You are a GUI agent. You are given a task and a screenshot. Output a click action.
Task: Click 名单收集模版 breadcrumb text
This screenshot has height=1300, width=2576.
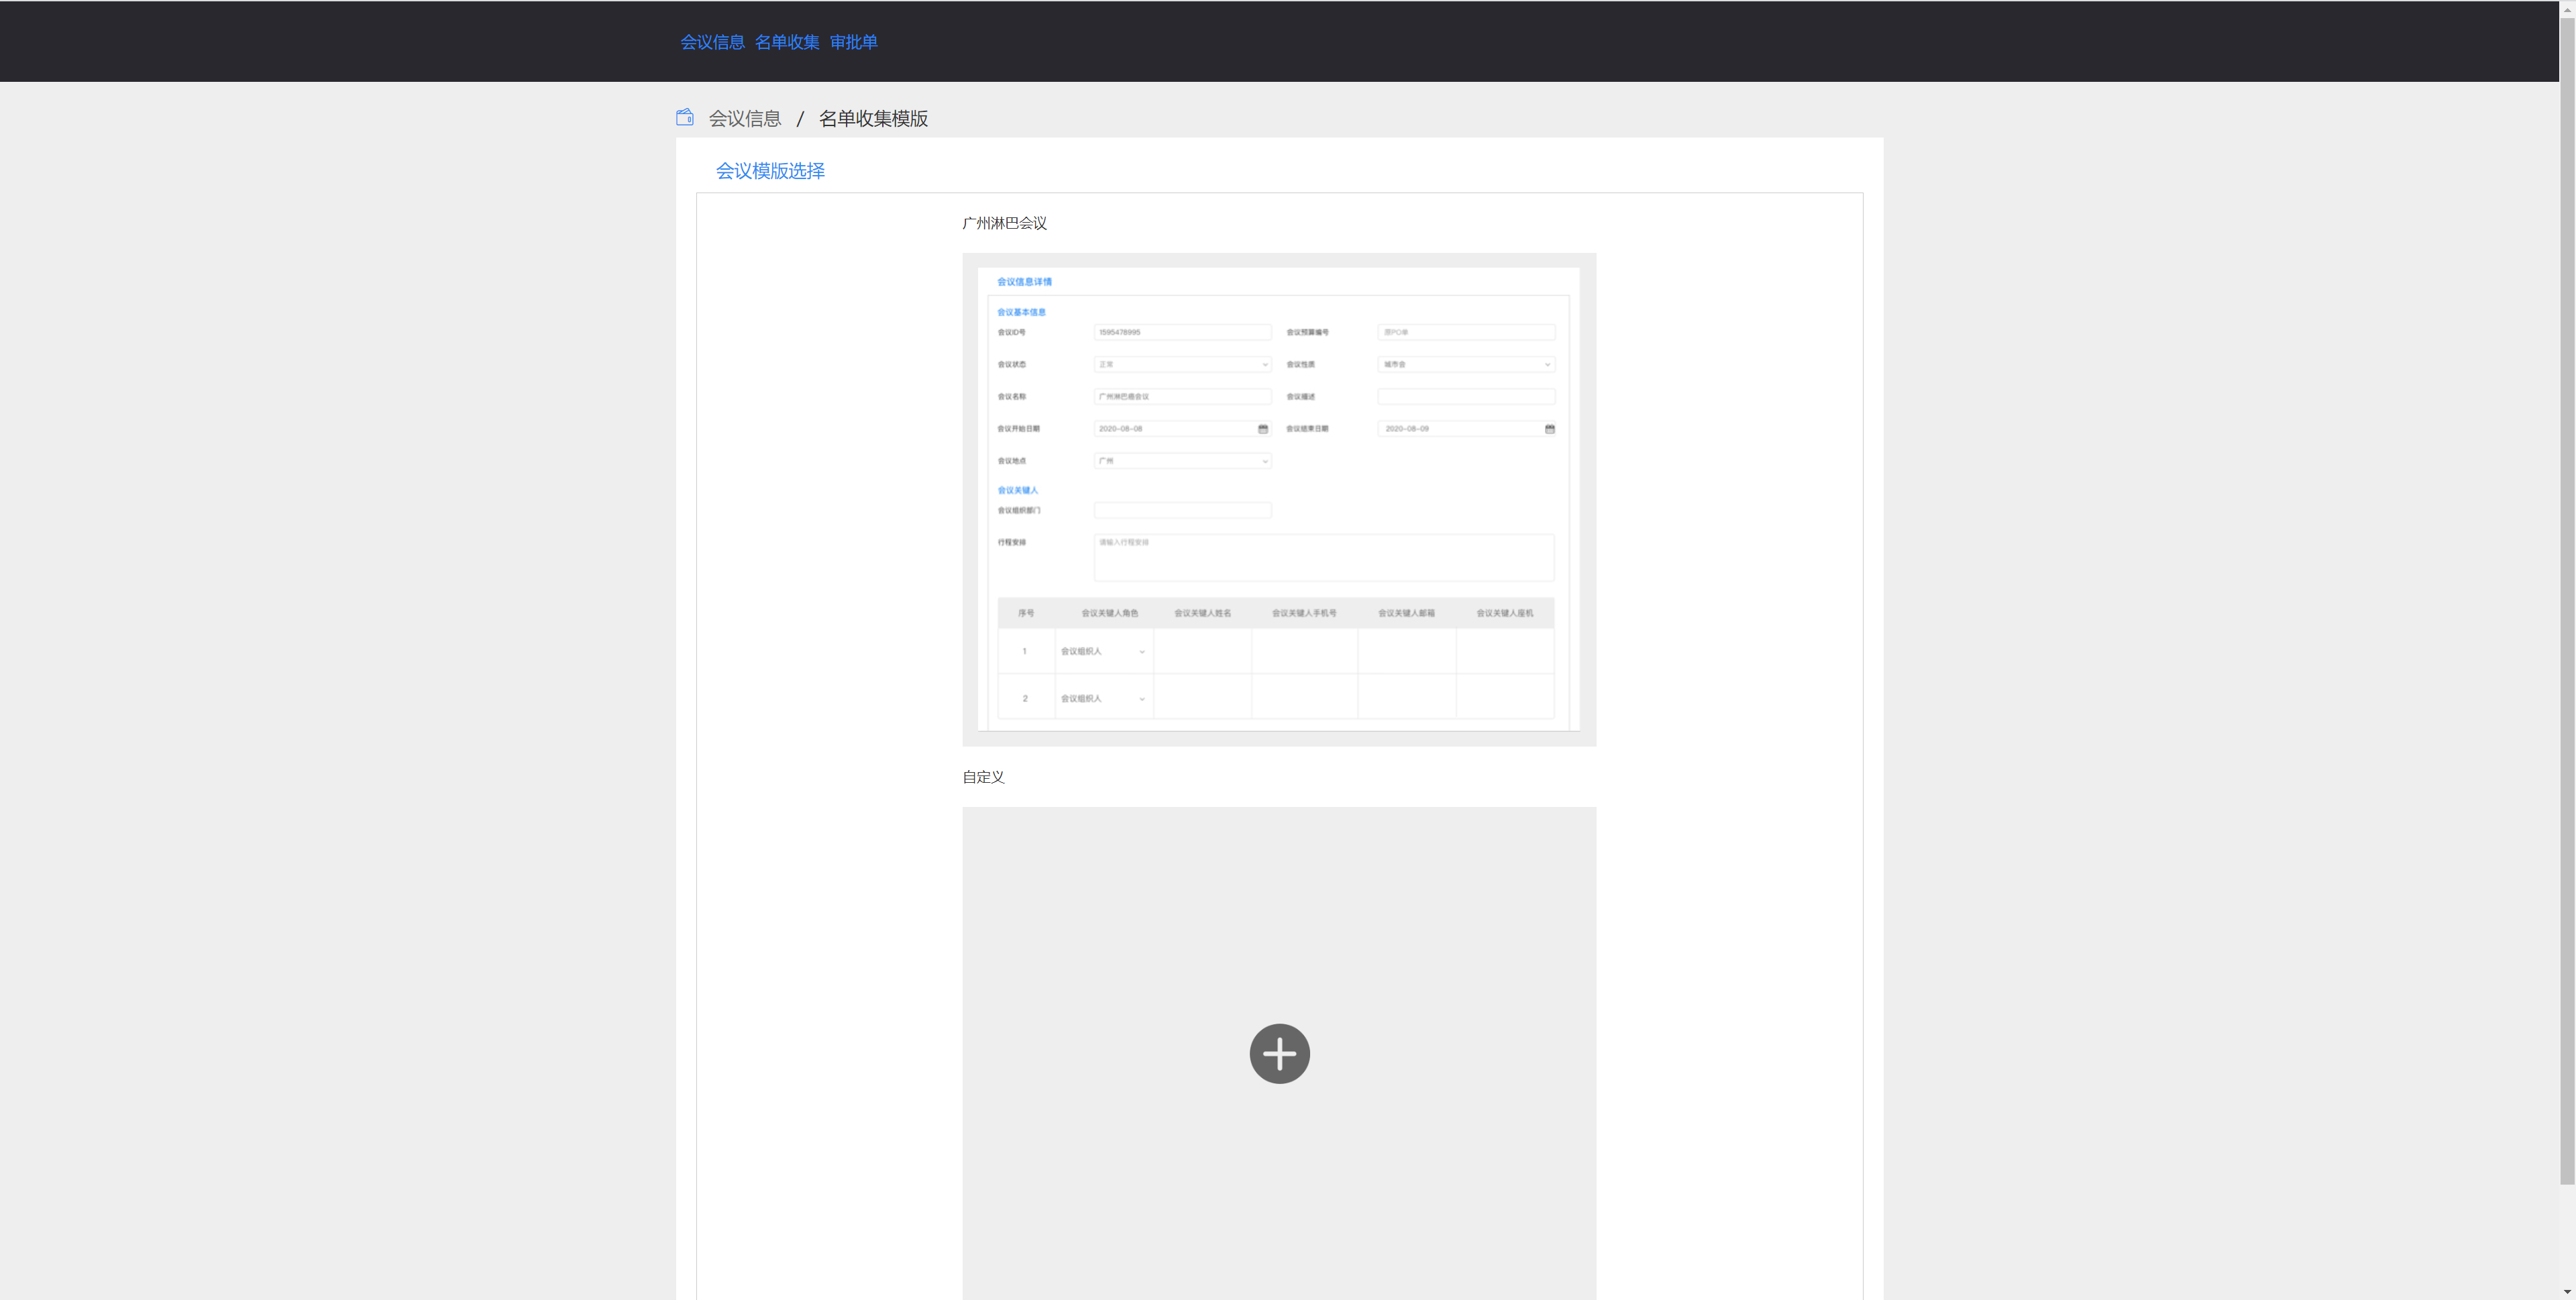(x=873, y=118)
